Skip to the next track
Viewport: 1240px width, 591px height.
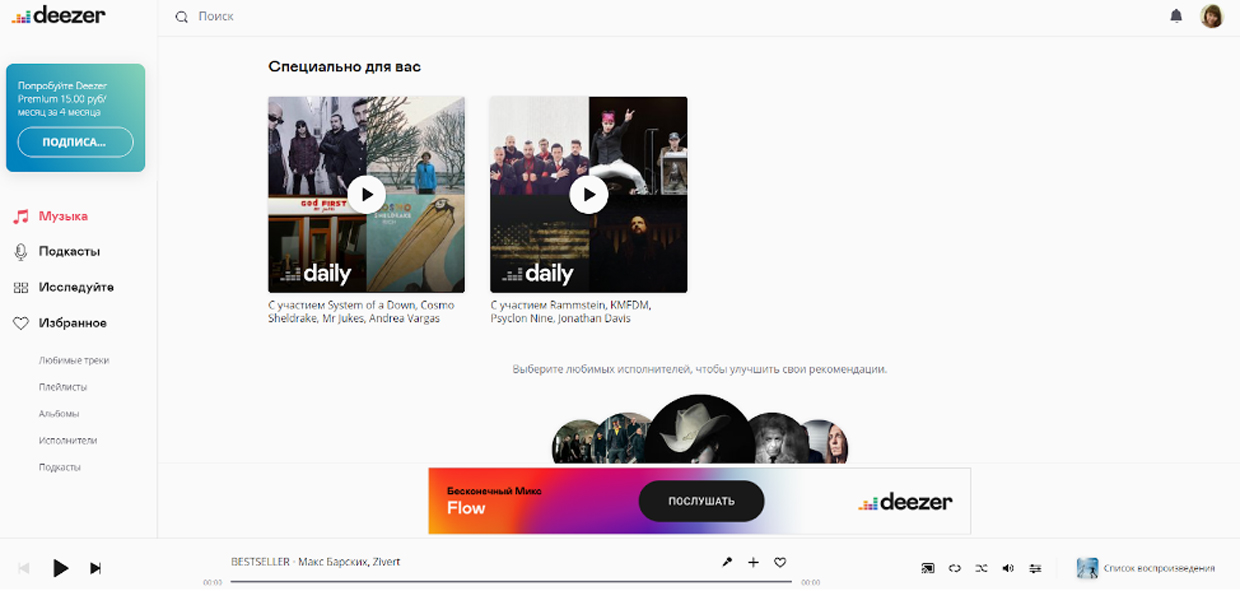[x=96, y=568]
